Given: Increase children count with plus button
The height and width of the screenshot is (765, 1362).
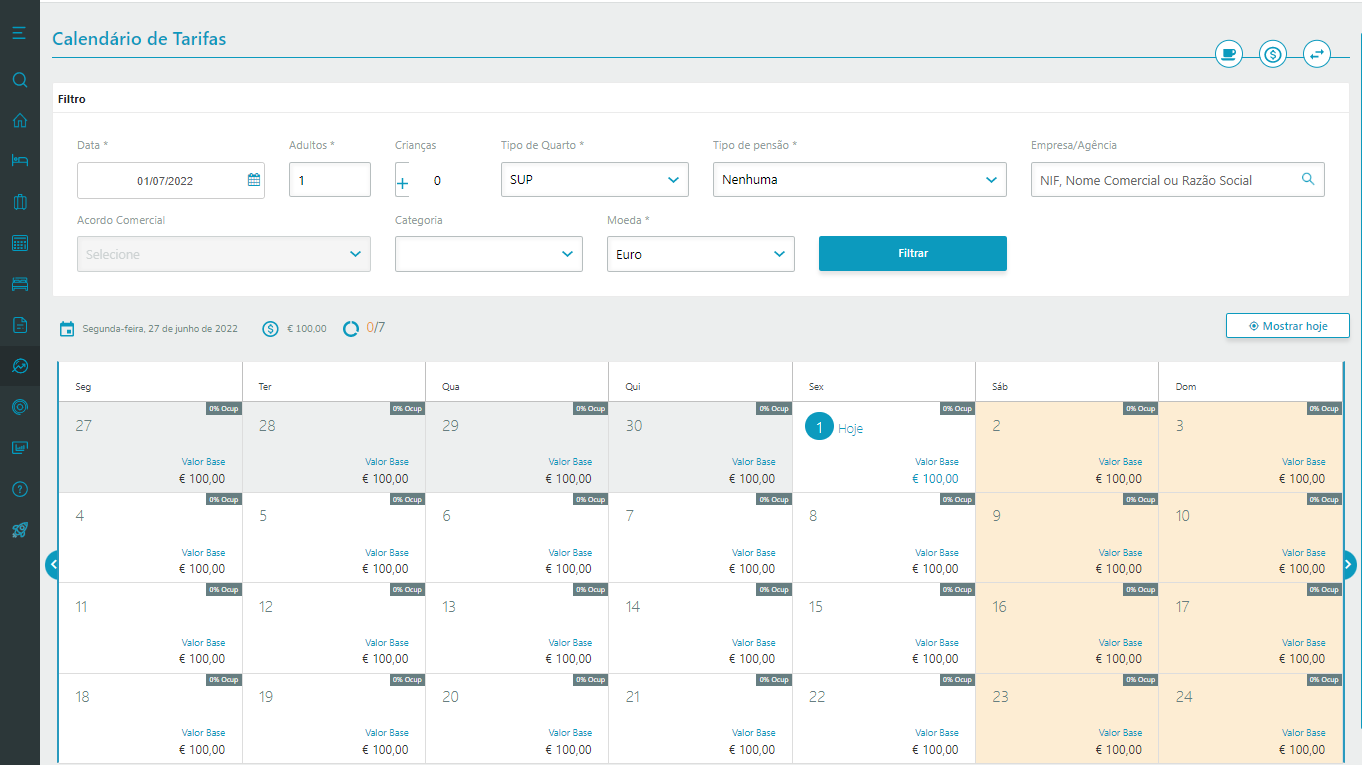Looking at the screenshot, I should [x=403, y=183].
